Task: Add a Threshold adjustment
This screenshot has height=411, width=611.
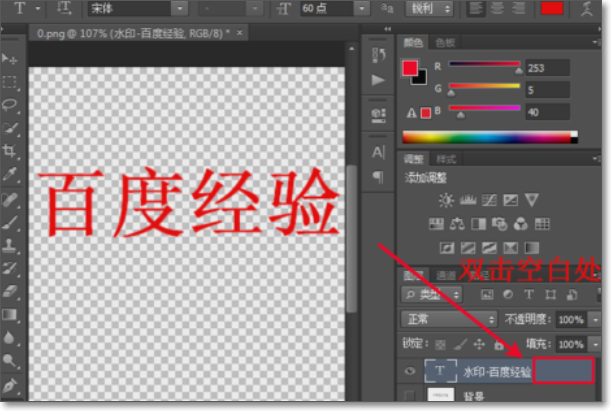Action: pos(489,248)
